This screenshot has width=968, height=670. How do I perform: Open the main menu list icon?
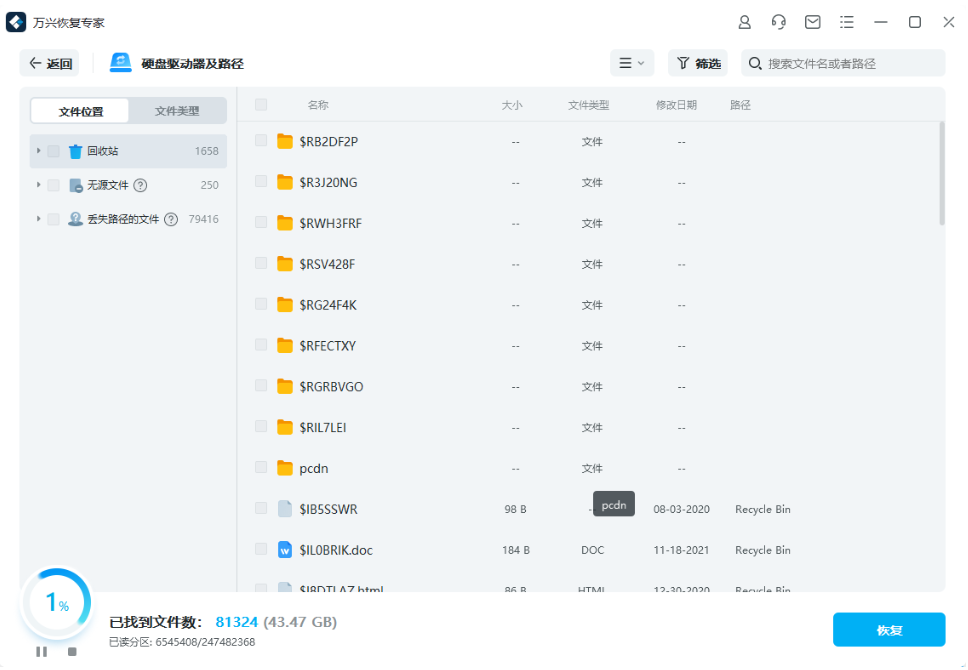click(x=846, y=22)
